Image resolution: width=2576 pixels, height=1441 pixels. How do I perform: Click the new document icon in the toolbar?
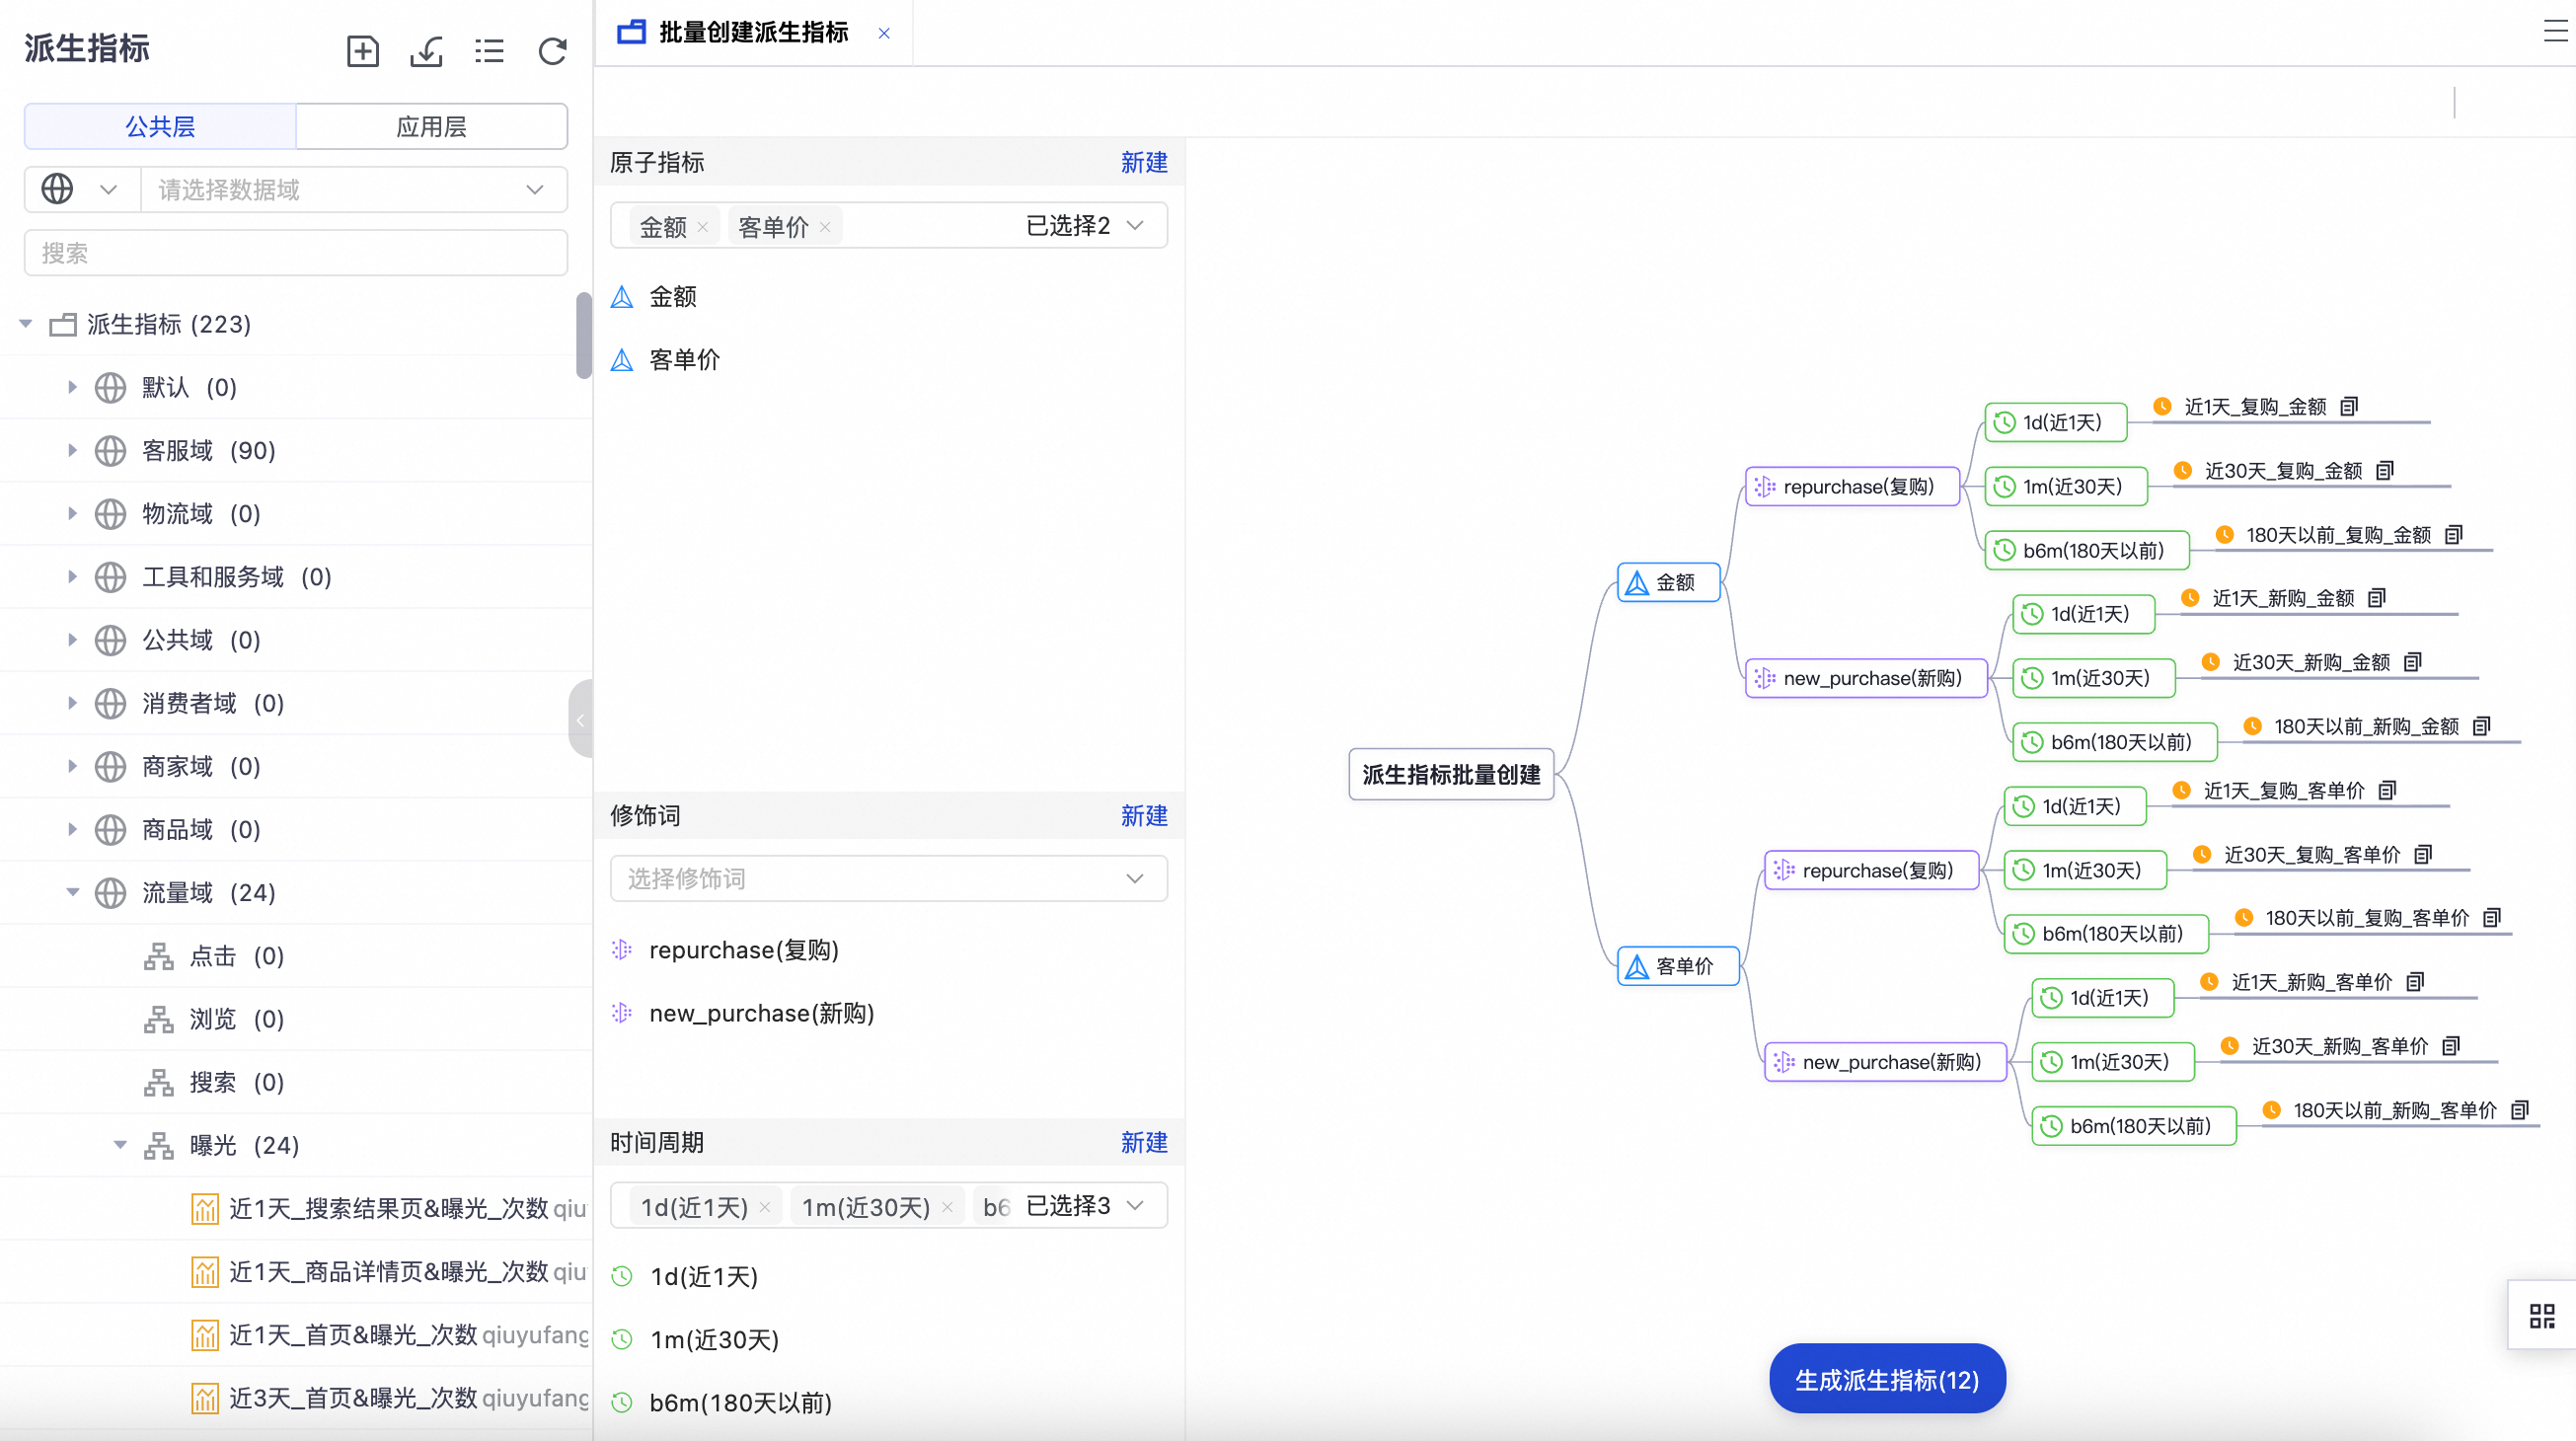[x=362, y=51]
